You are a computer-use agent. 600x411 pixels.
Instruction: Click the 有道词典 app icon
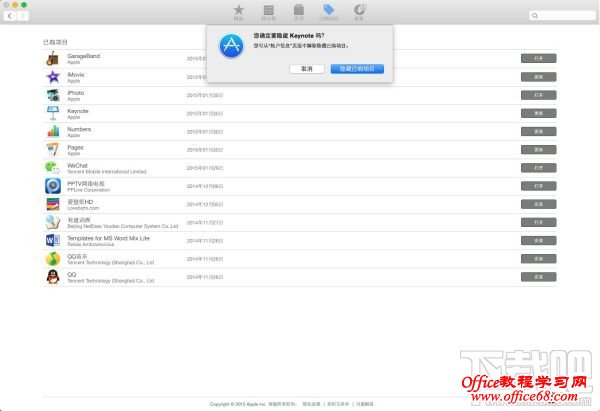pos(53,222)
